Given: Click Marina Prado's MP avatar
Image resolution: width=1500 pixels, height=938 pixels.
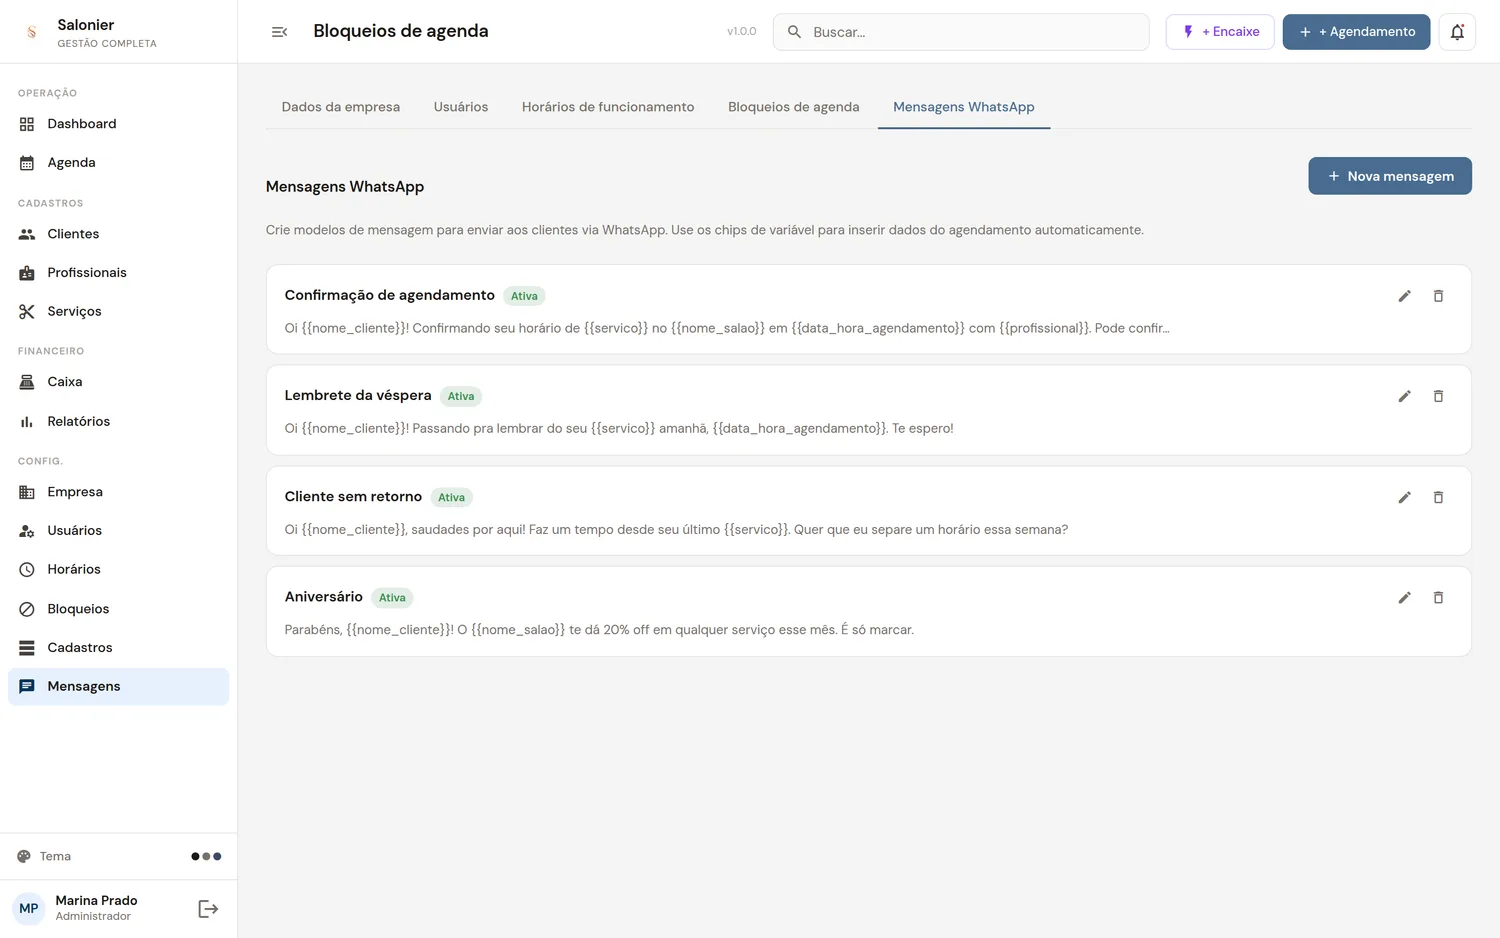Looking at the screenshot, I should [29, 909].
